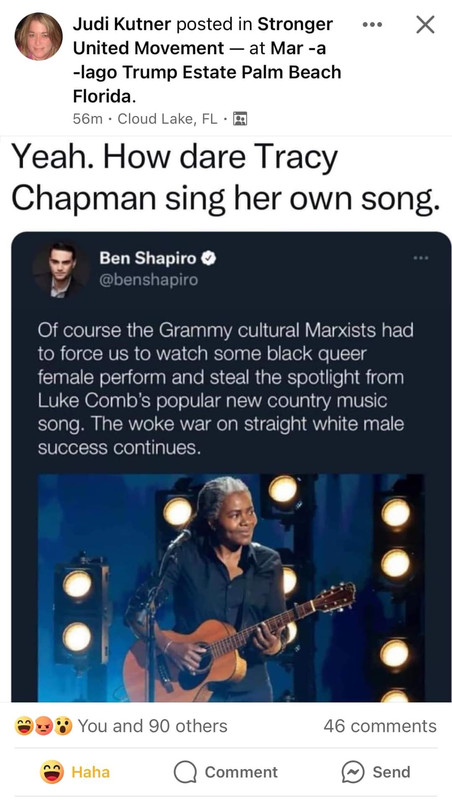Image resolution: width=452 pixels, height=800 pixels.
Task: Open the Stronger United Movement group link
Action: click(x=203, y=36)
